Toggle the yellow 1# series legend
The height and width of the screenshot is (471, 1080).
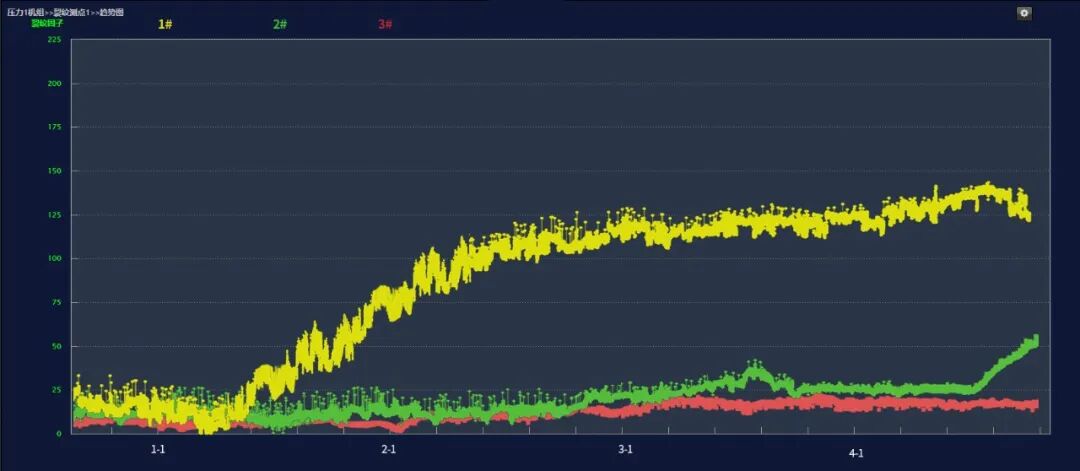coord(165,24)
